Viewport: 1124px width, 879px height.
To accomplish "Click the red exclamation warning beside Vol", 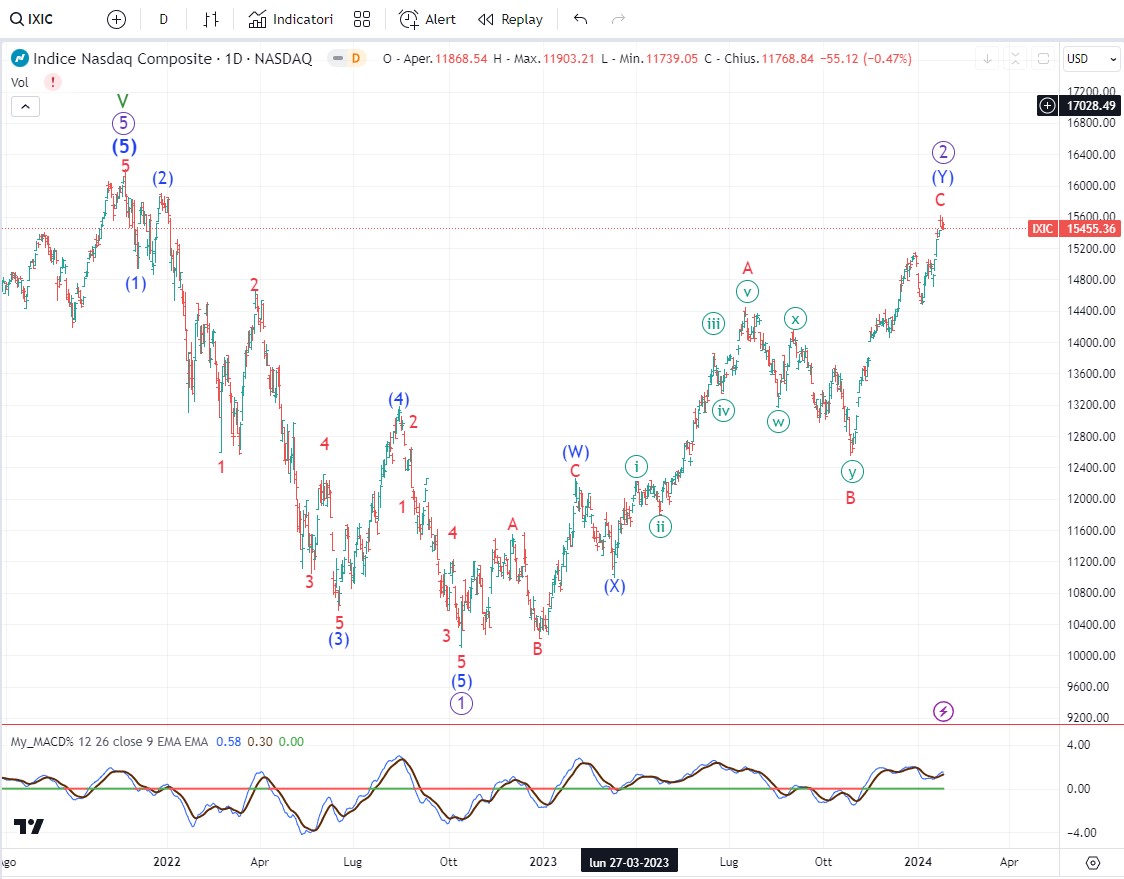I will [52, 82].
